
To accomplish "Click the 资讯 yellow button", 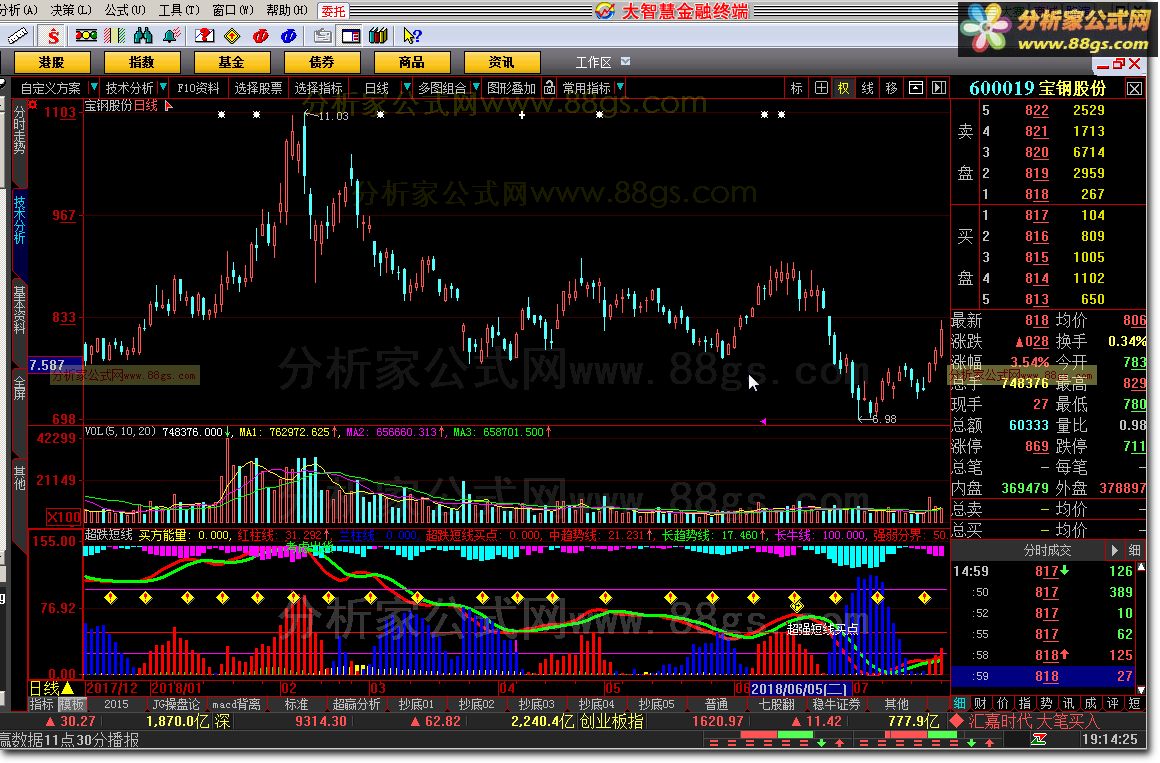I will tap(502, 62).
